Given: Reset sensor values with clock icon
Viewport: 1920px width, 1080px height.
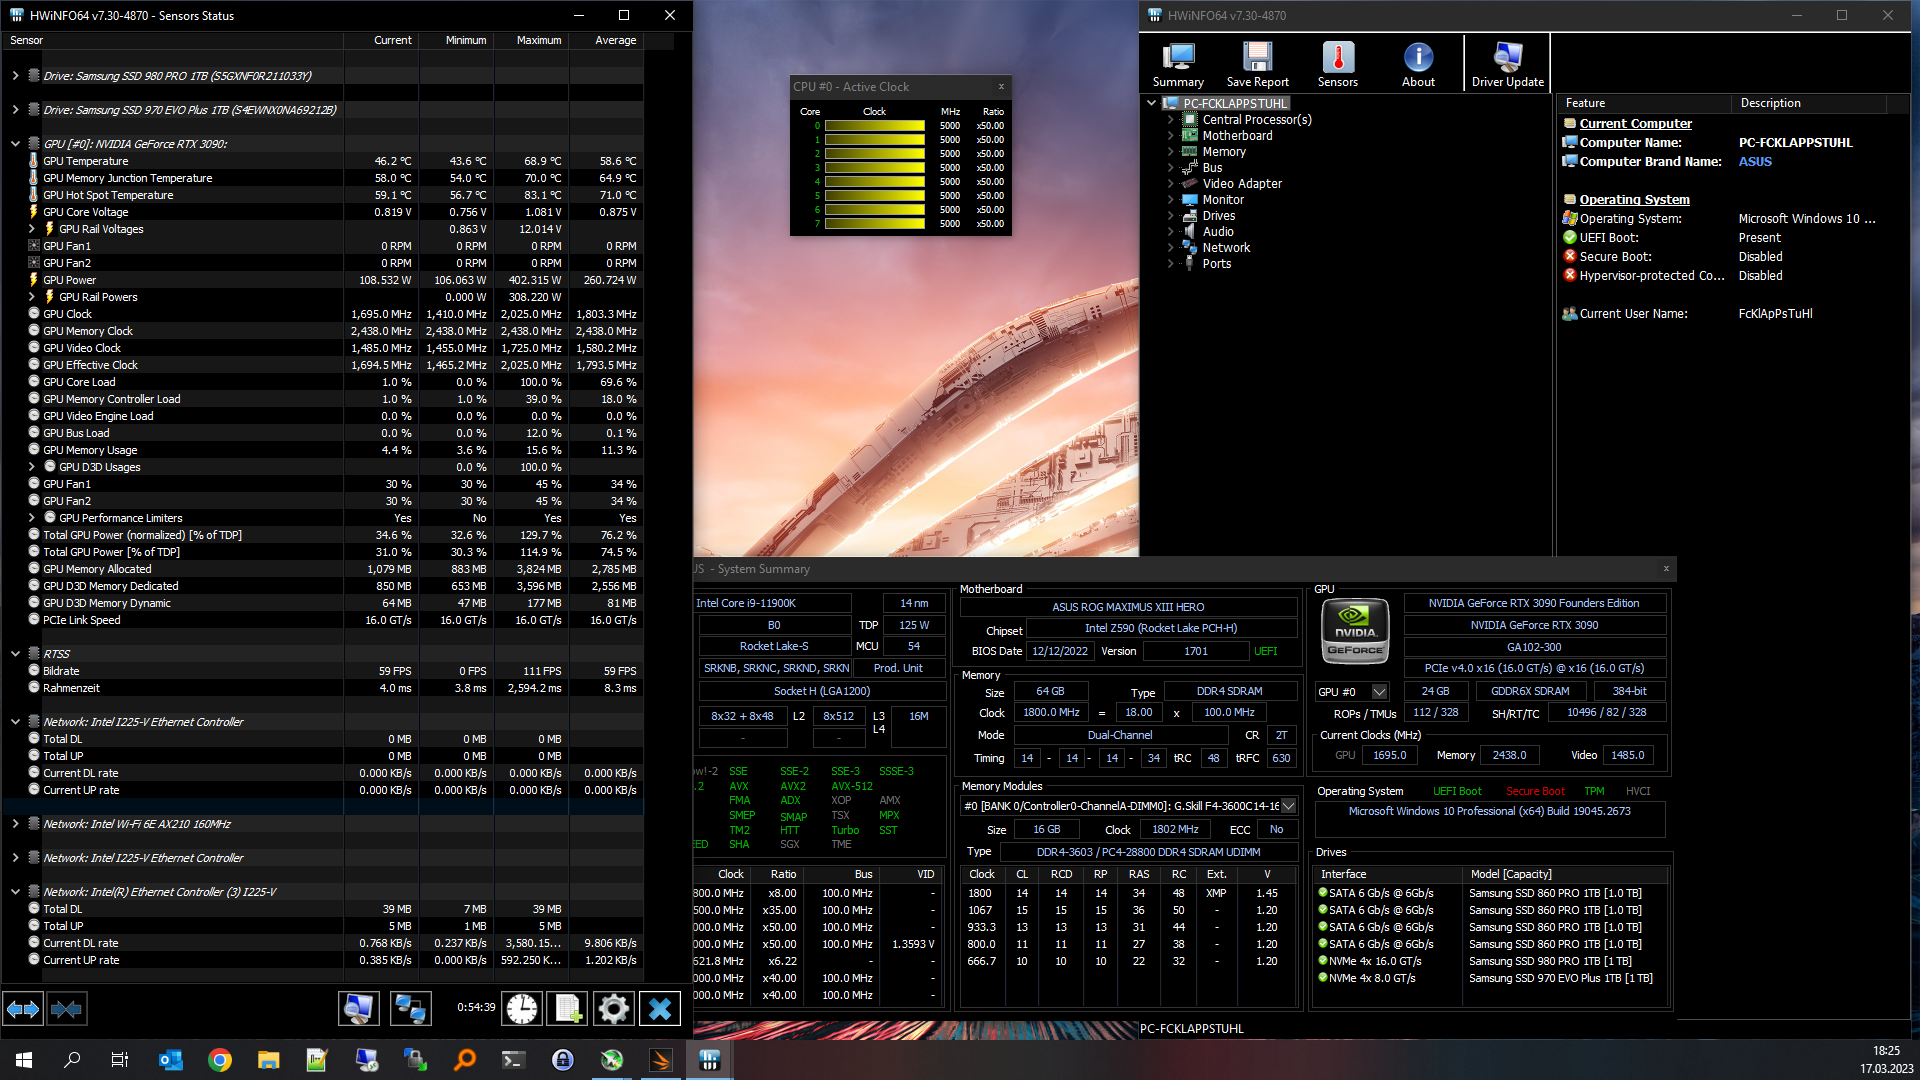Looking at the screenshot, I should 521,1008.
